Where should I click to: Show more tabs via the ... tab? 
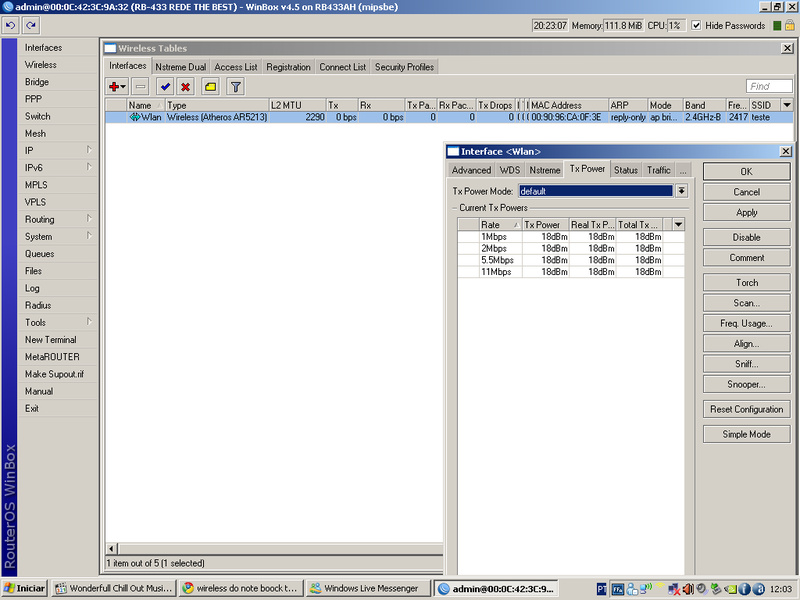coord(683,170)
